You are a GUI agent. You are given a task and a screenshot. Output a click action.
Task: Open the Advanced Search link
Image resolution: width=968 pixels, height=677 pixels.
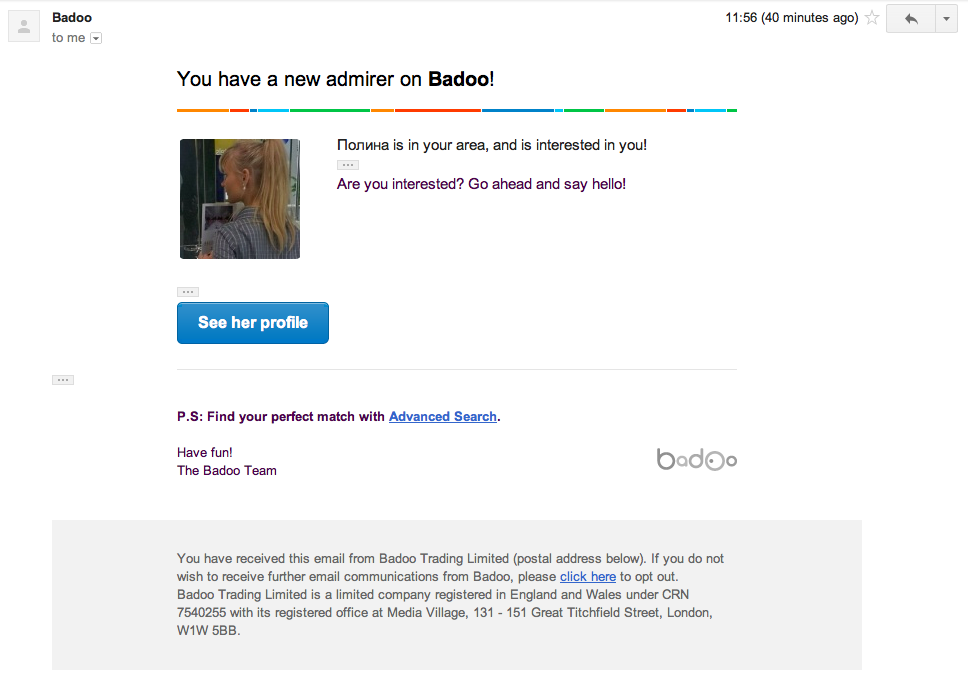point(443,417)
